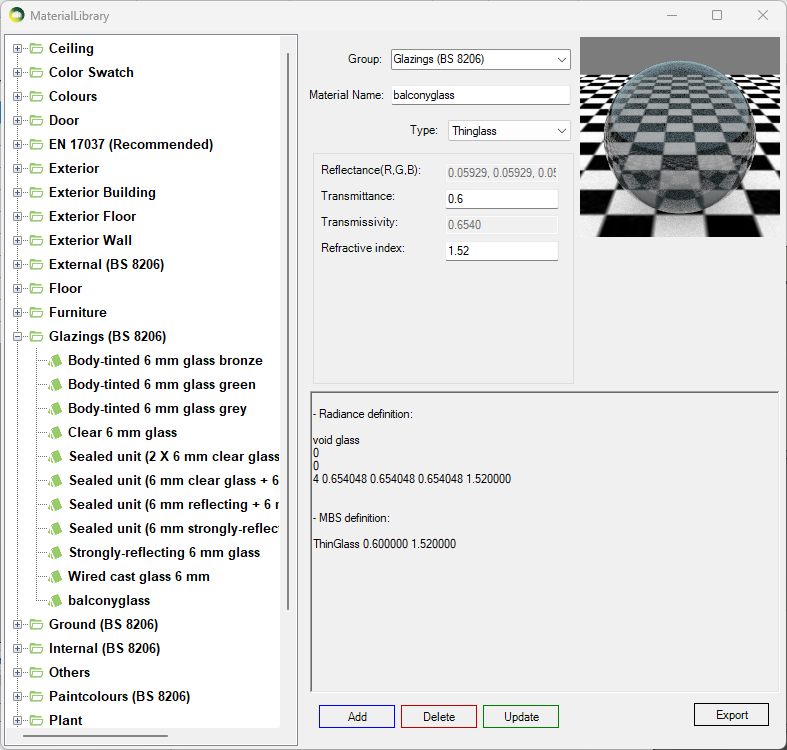The image size is (787, 750).
Task: Click the Transmittance input field
Action: [x=501, y=198]
